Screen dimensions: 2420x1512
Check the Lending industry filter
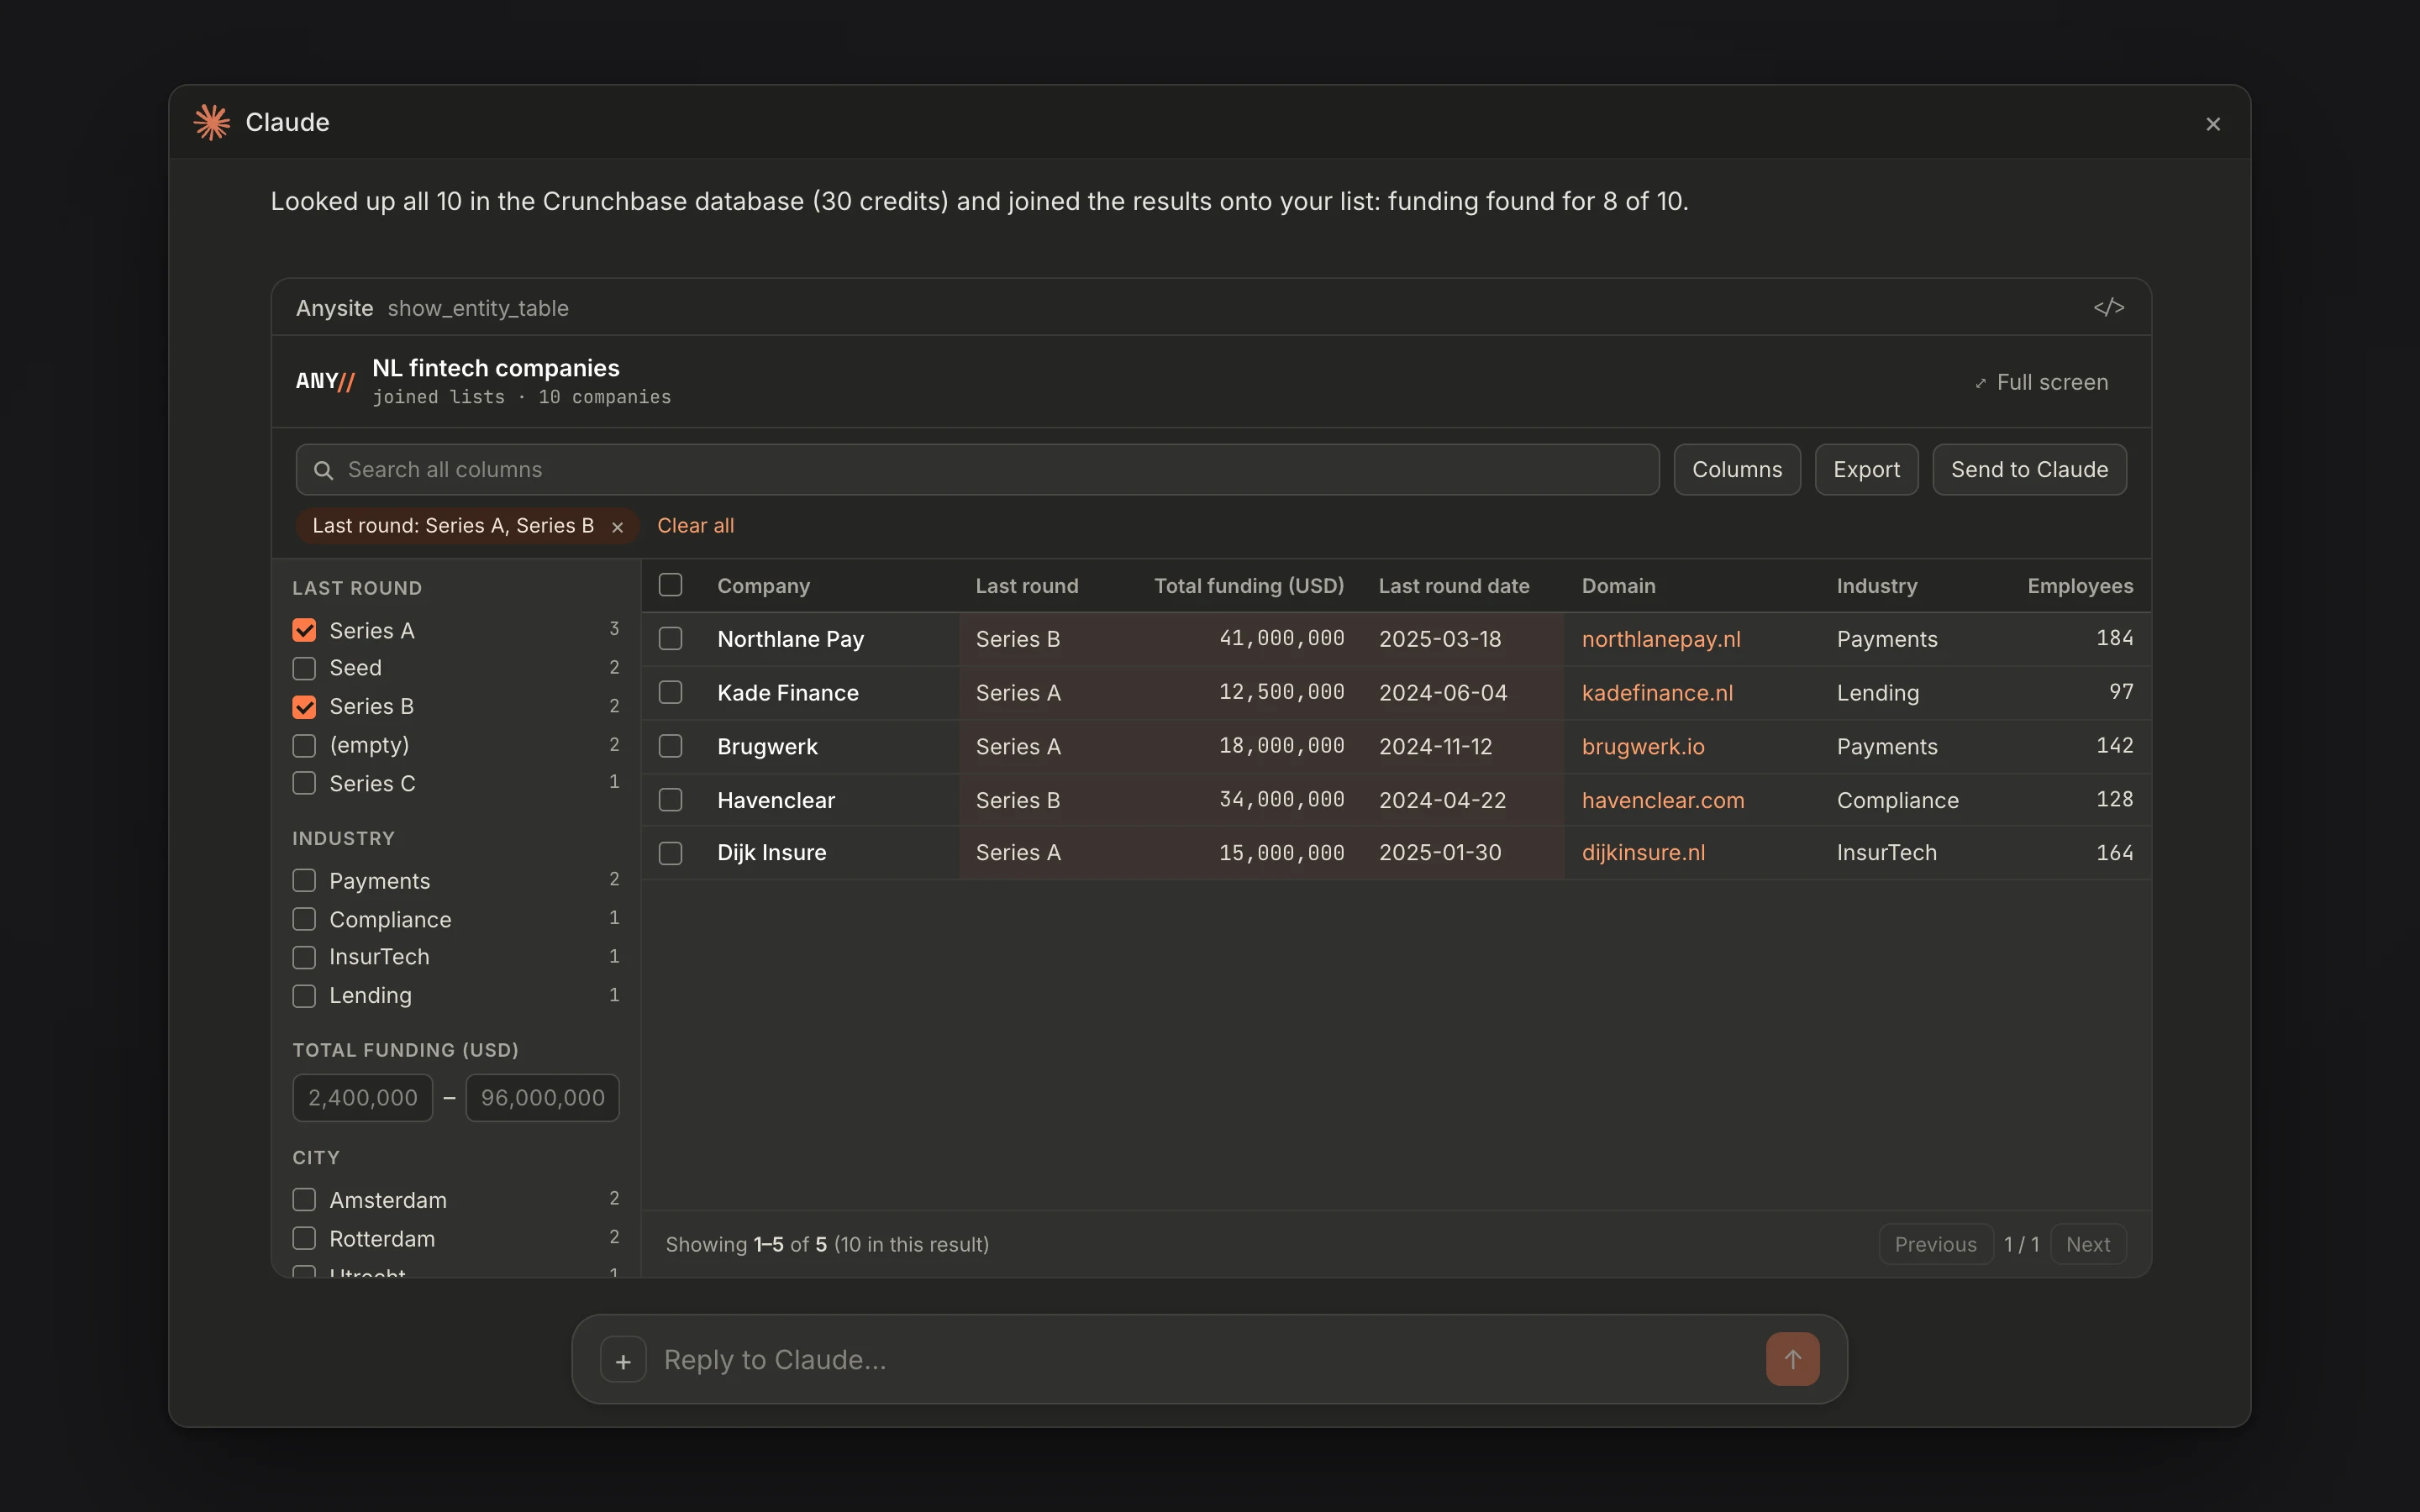pyautogui.click(x=304, y=996)
